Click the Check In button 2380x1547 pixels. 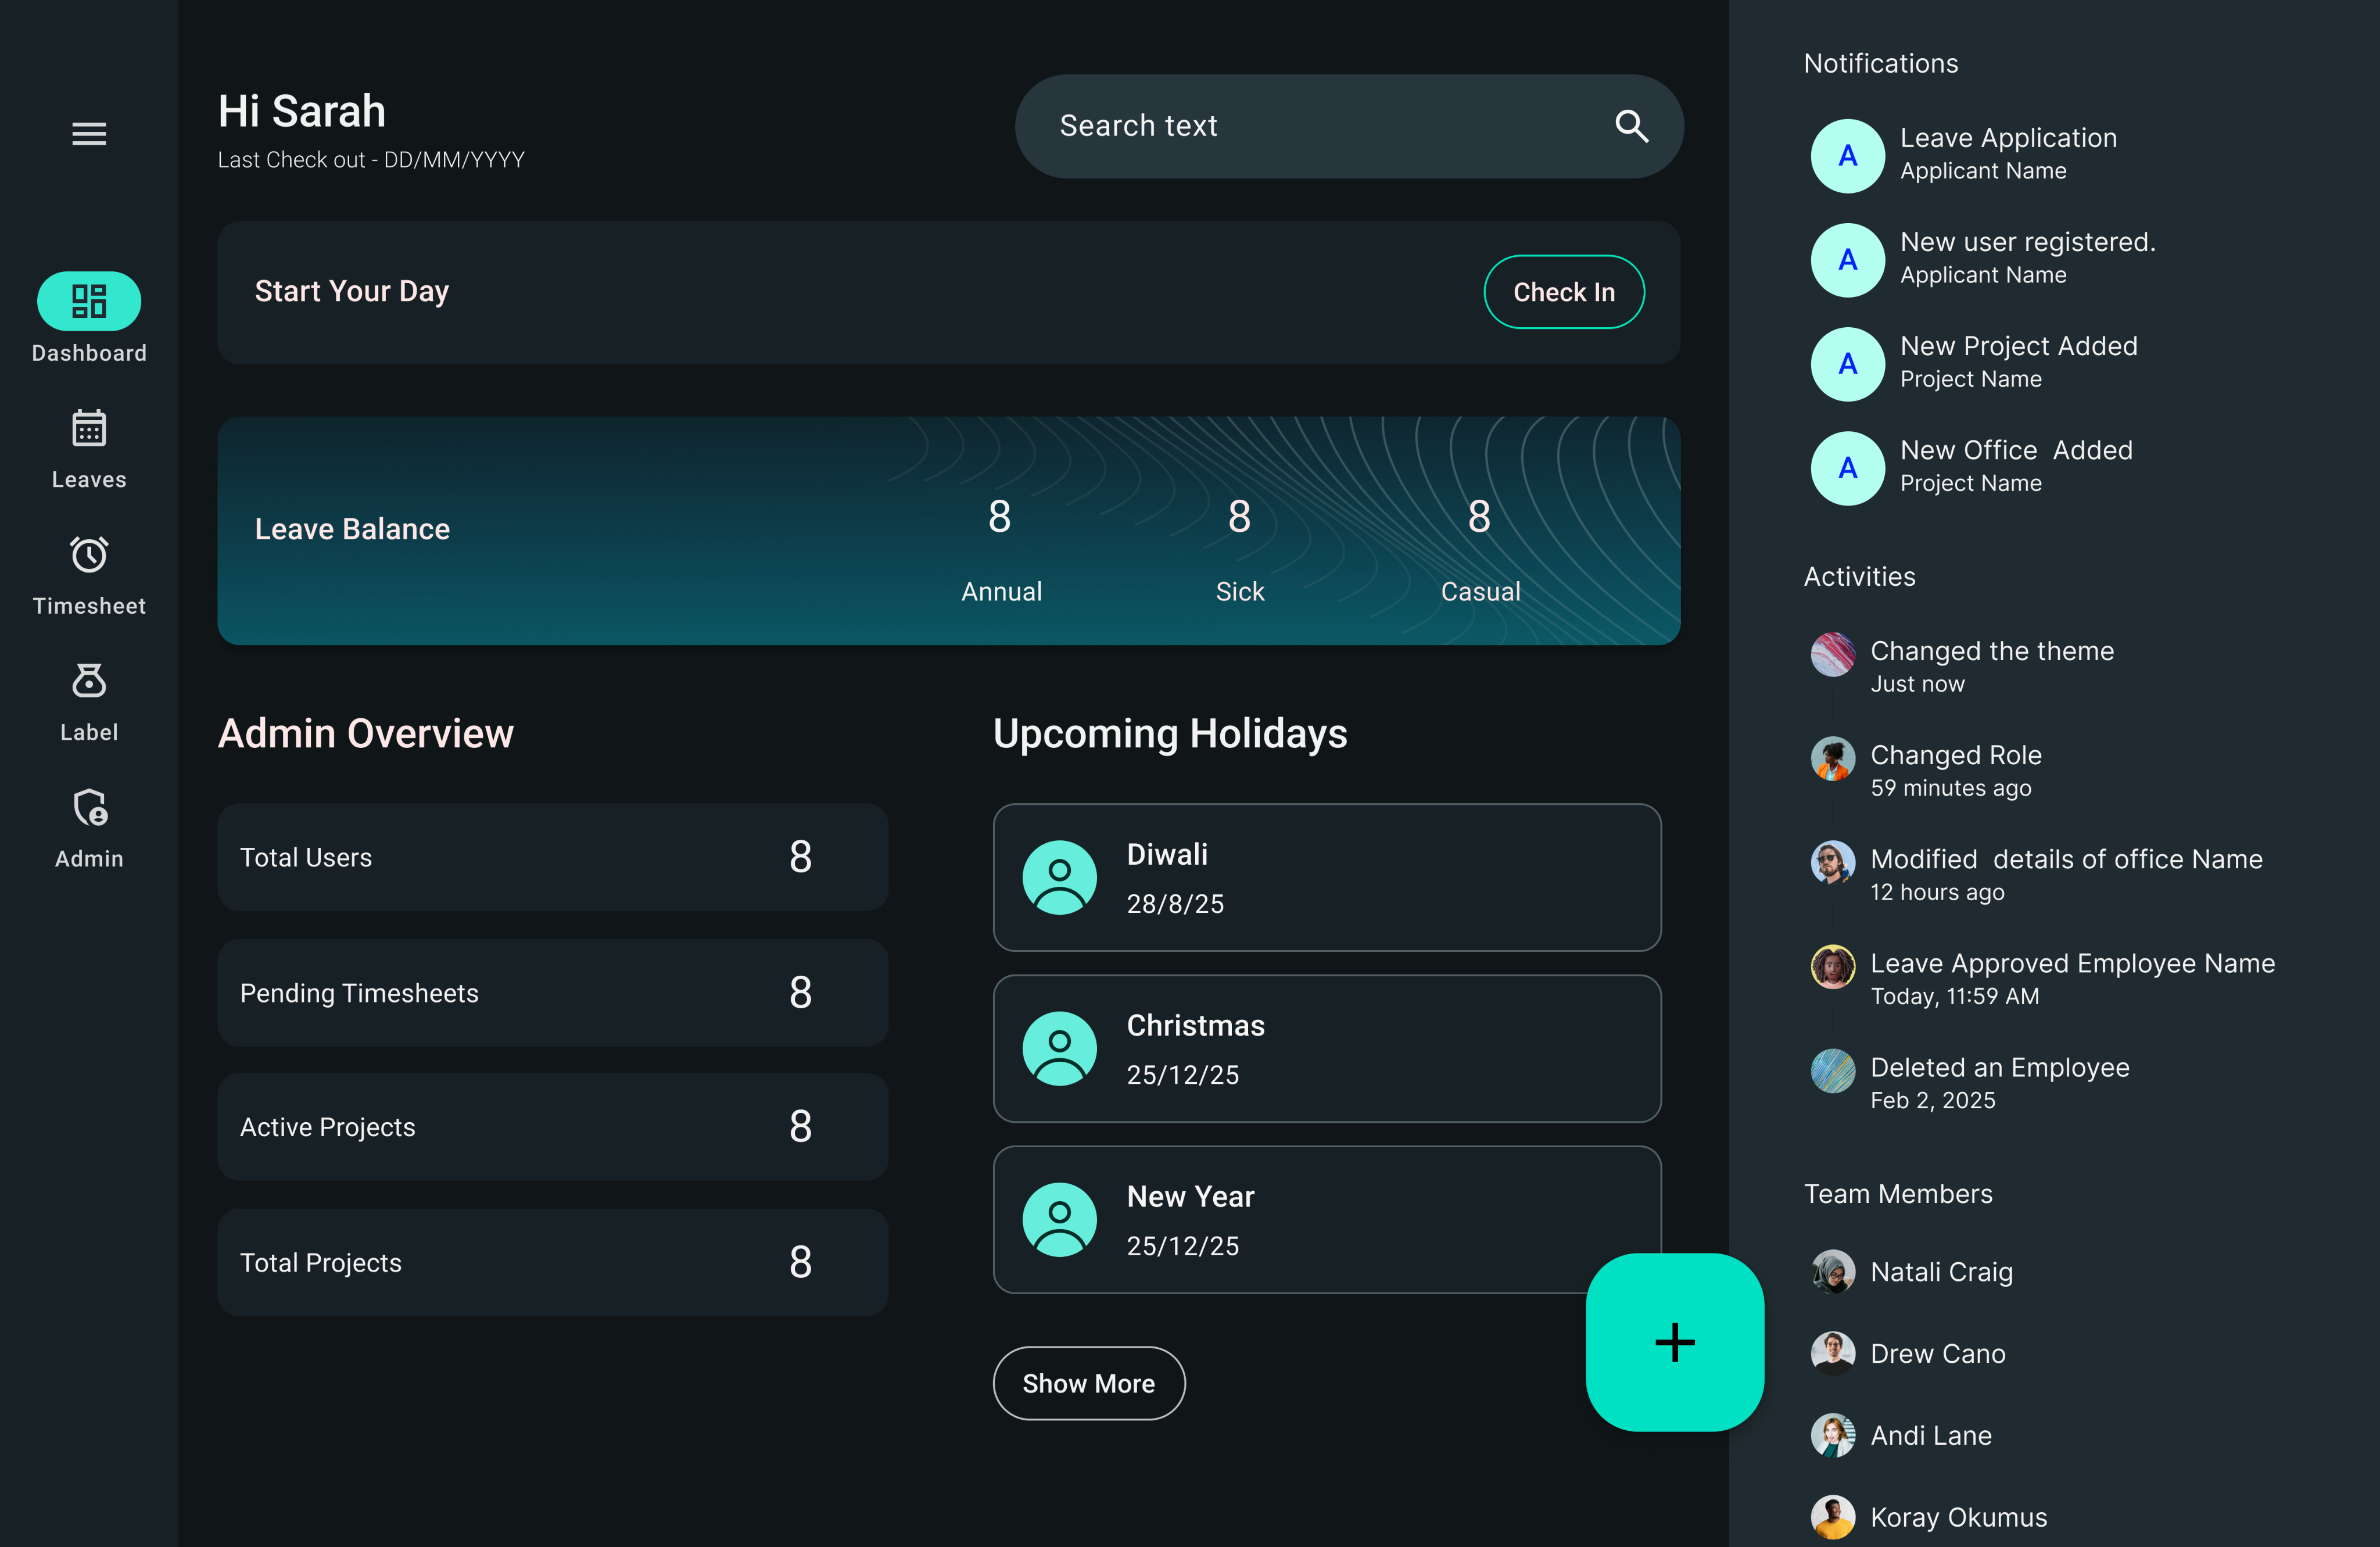[x=1563, y=292]
